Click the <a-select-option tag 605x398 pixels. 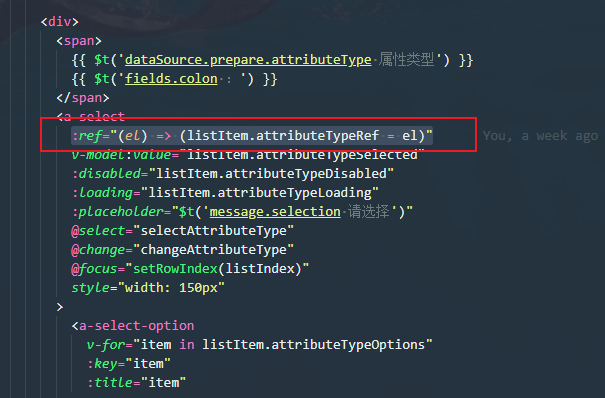tap(133, 326)
